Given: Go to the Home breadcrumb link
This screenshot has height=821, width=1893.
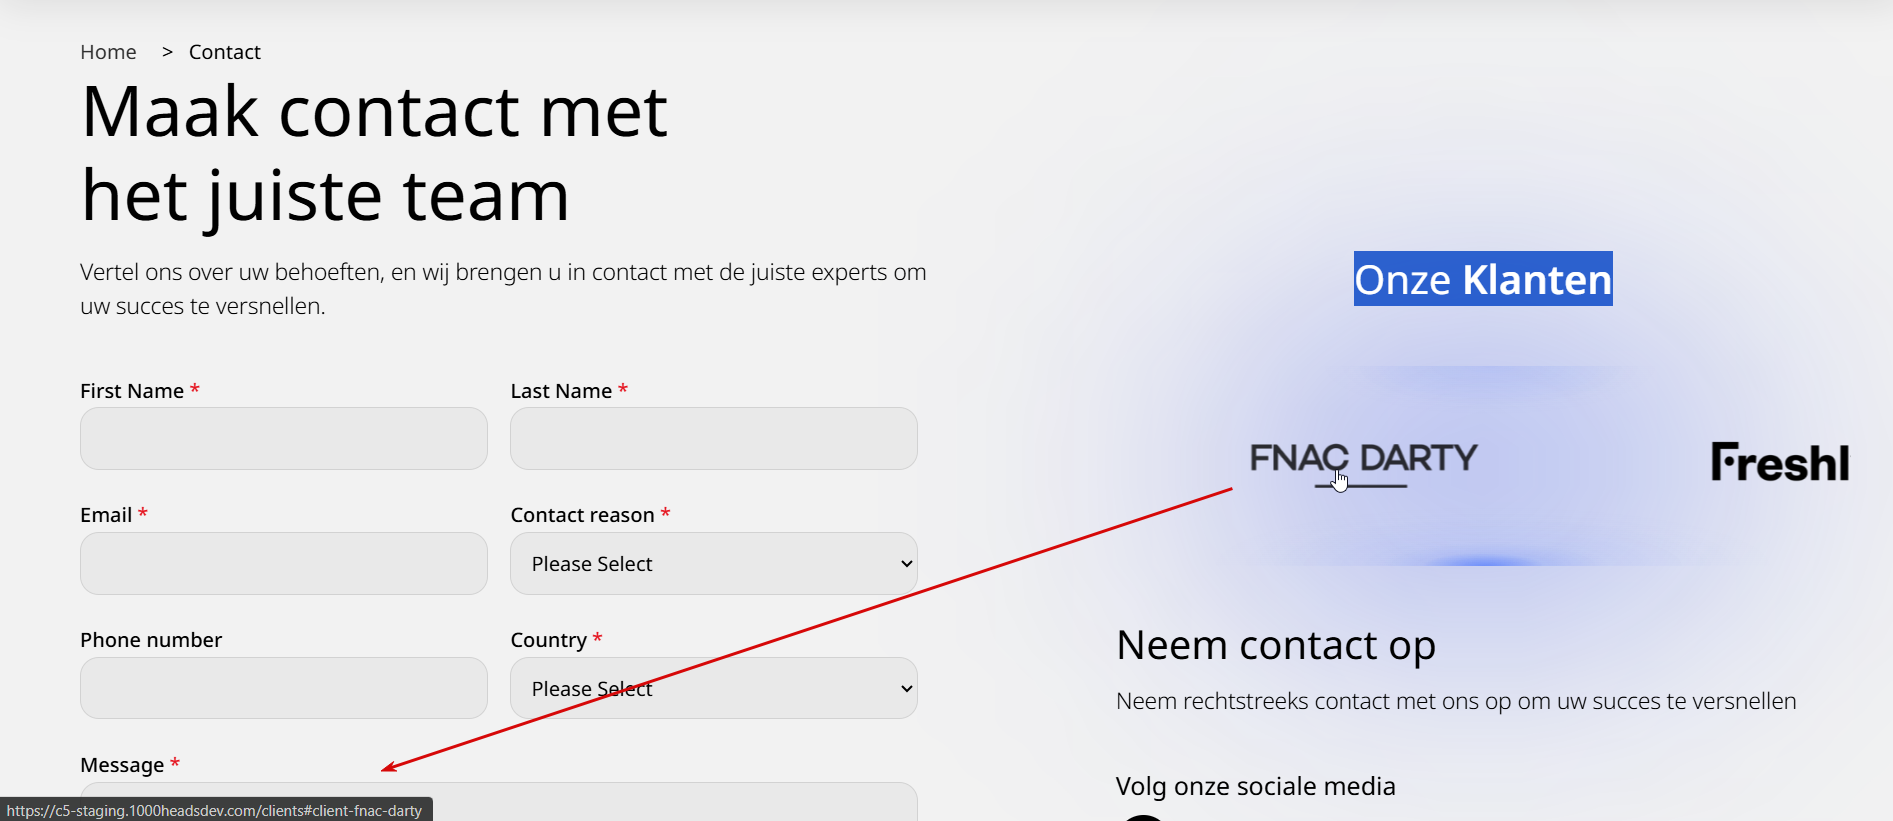Looking at the screenshot, I should tap(108, 52).
